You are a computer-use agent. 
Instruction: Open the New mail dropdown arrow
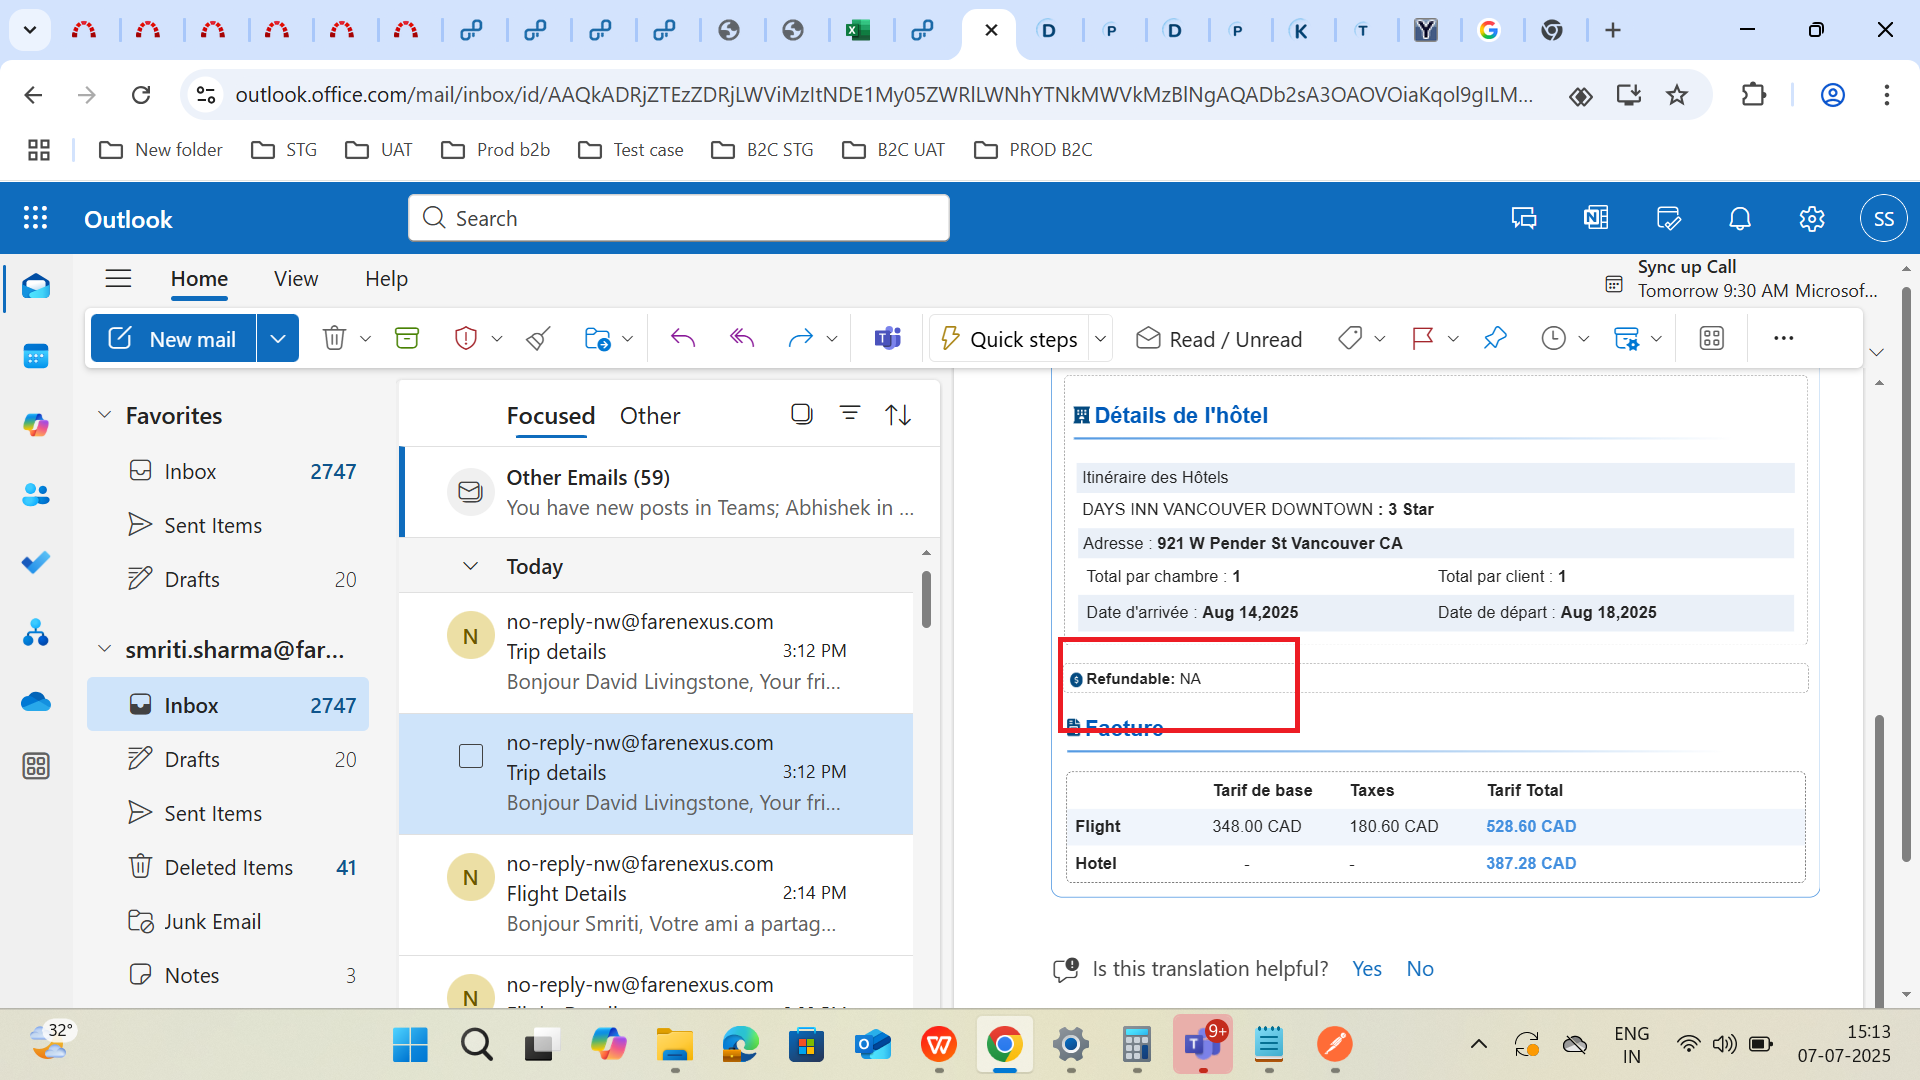point(278,339)
